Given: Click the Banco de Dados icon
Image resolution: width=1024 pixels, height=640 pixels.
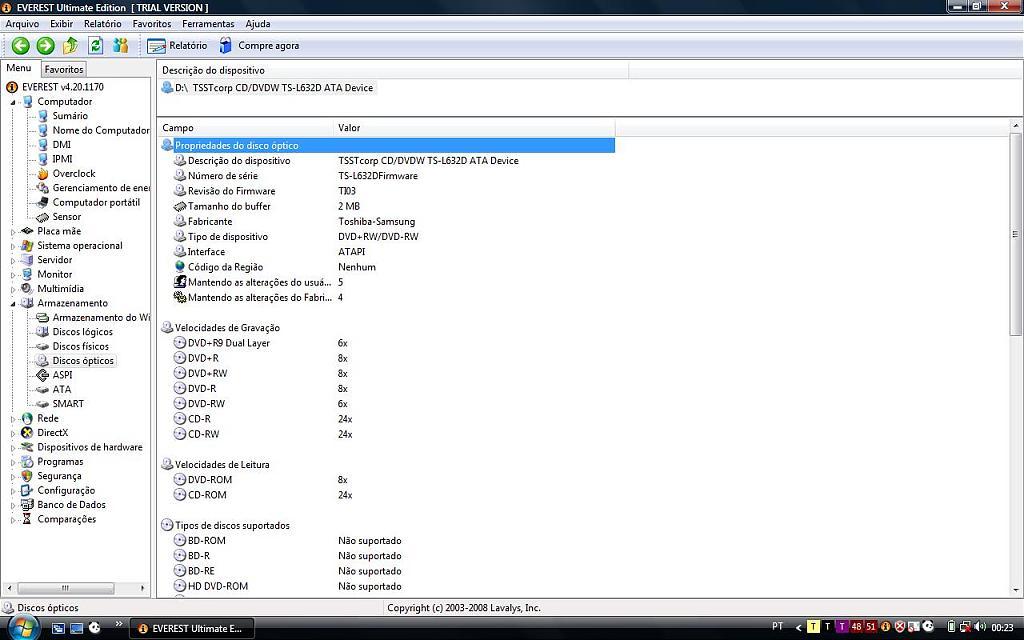Looking at the screenshot, I should (27, 505).
